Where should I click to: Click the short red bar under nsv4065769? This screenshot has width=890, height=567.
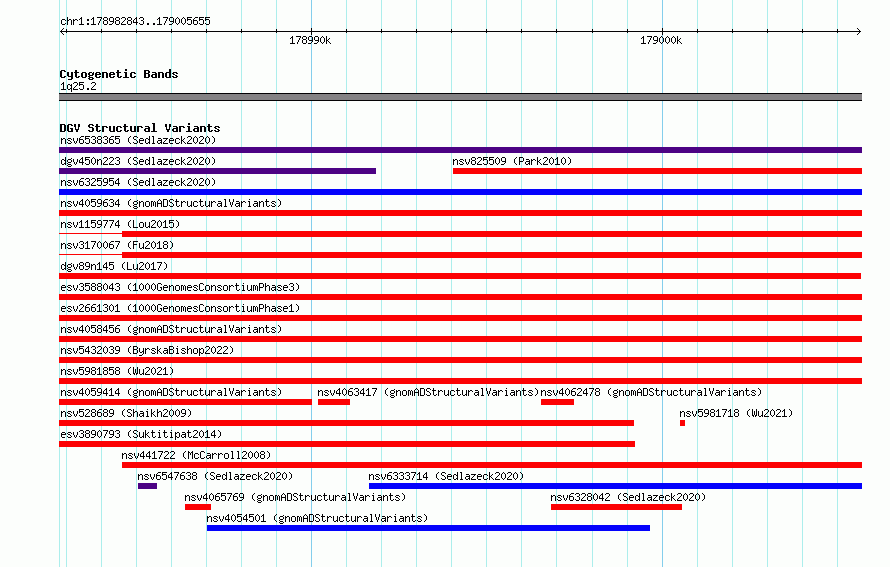198,507
